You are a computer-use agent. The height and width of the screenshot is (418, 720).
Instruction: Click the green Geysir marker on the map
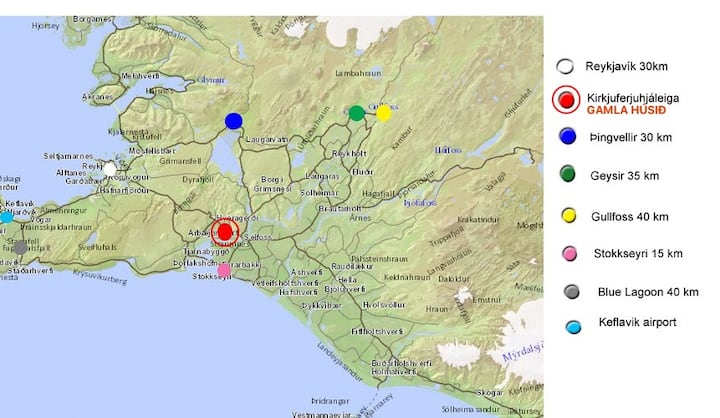tap(356, 113)
